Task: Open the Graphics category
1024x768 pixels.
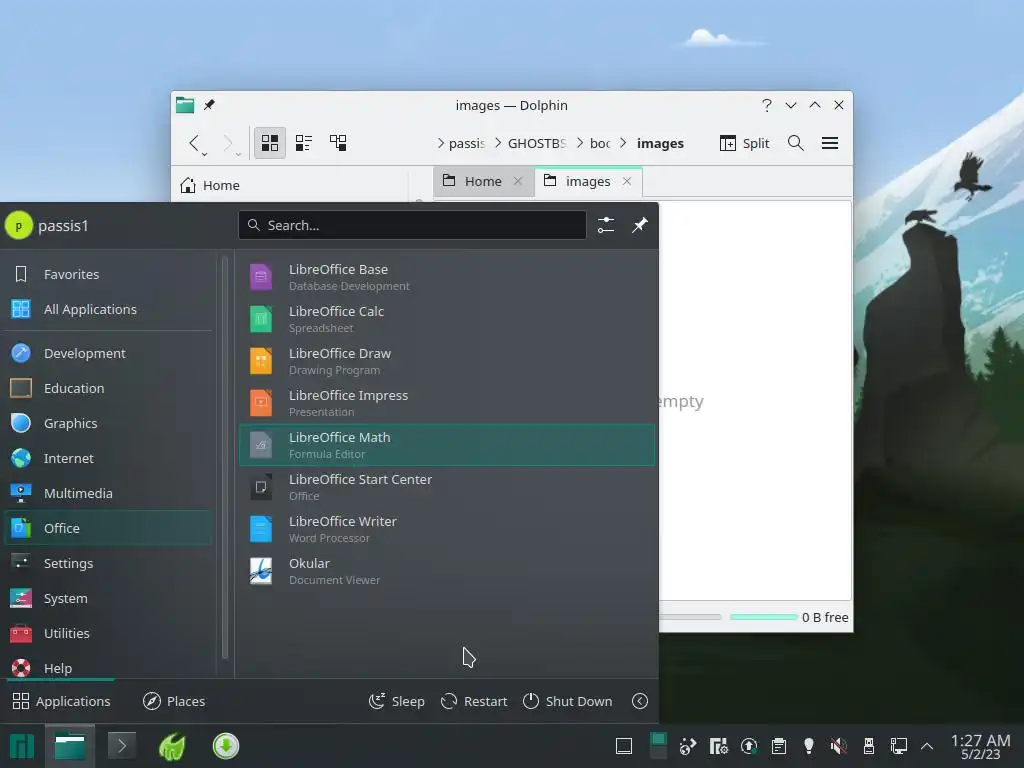Action: [x=108, y=423]
